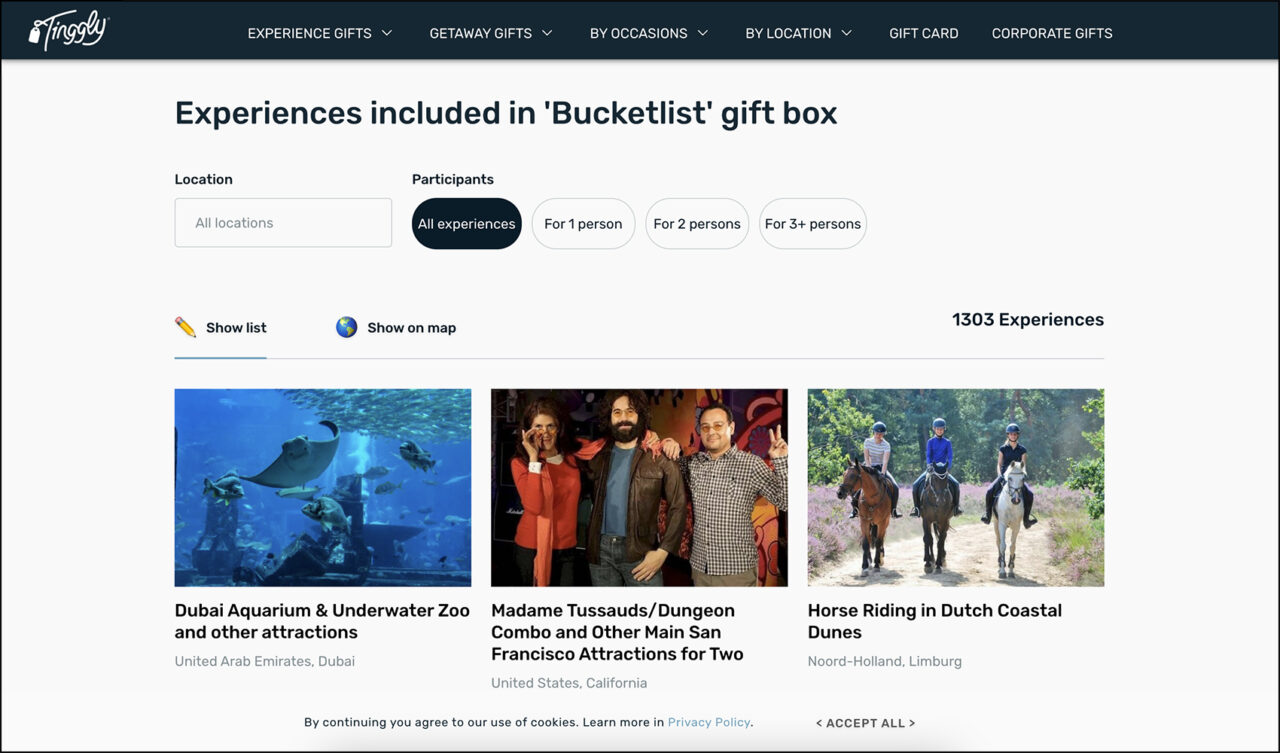Select the All experiences filter
The width and height of the screenshot is (1280, 753).
pos(466,224)
